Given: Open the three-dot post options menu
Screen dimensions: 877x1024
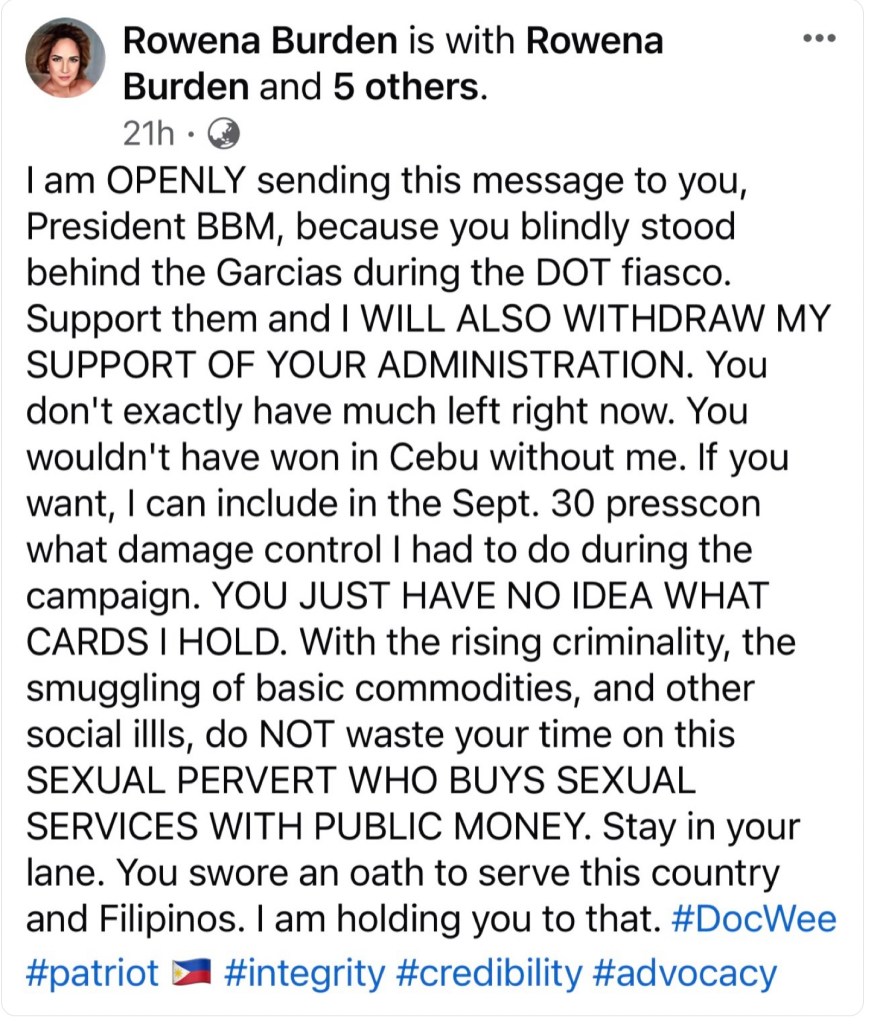Looking at the screenshot, I should [x=818, y=39].
